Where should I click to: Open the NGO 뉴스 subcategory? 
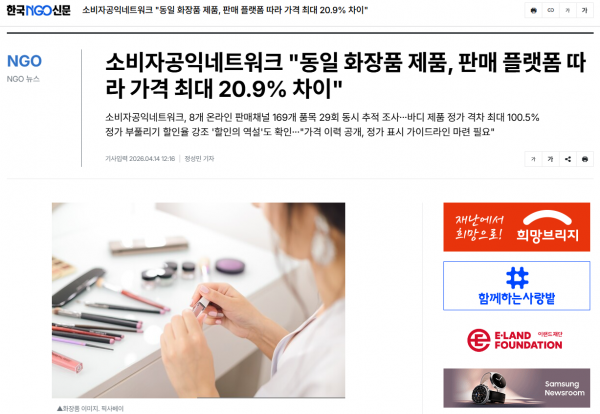click(23, 79)
